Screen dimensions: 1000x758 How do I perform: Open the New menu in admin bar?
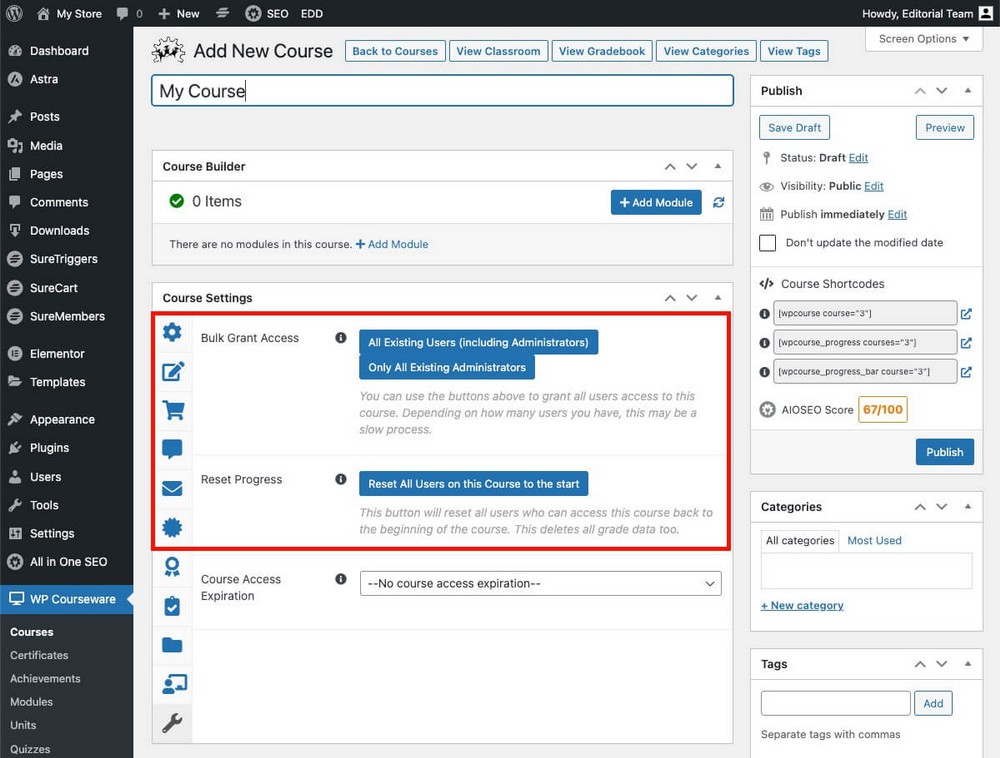click(x=179, y=13)
